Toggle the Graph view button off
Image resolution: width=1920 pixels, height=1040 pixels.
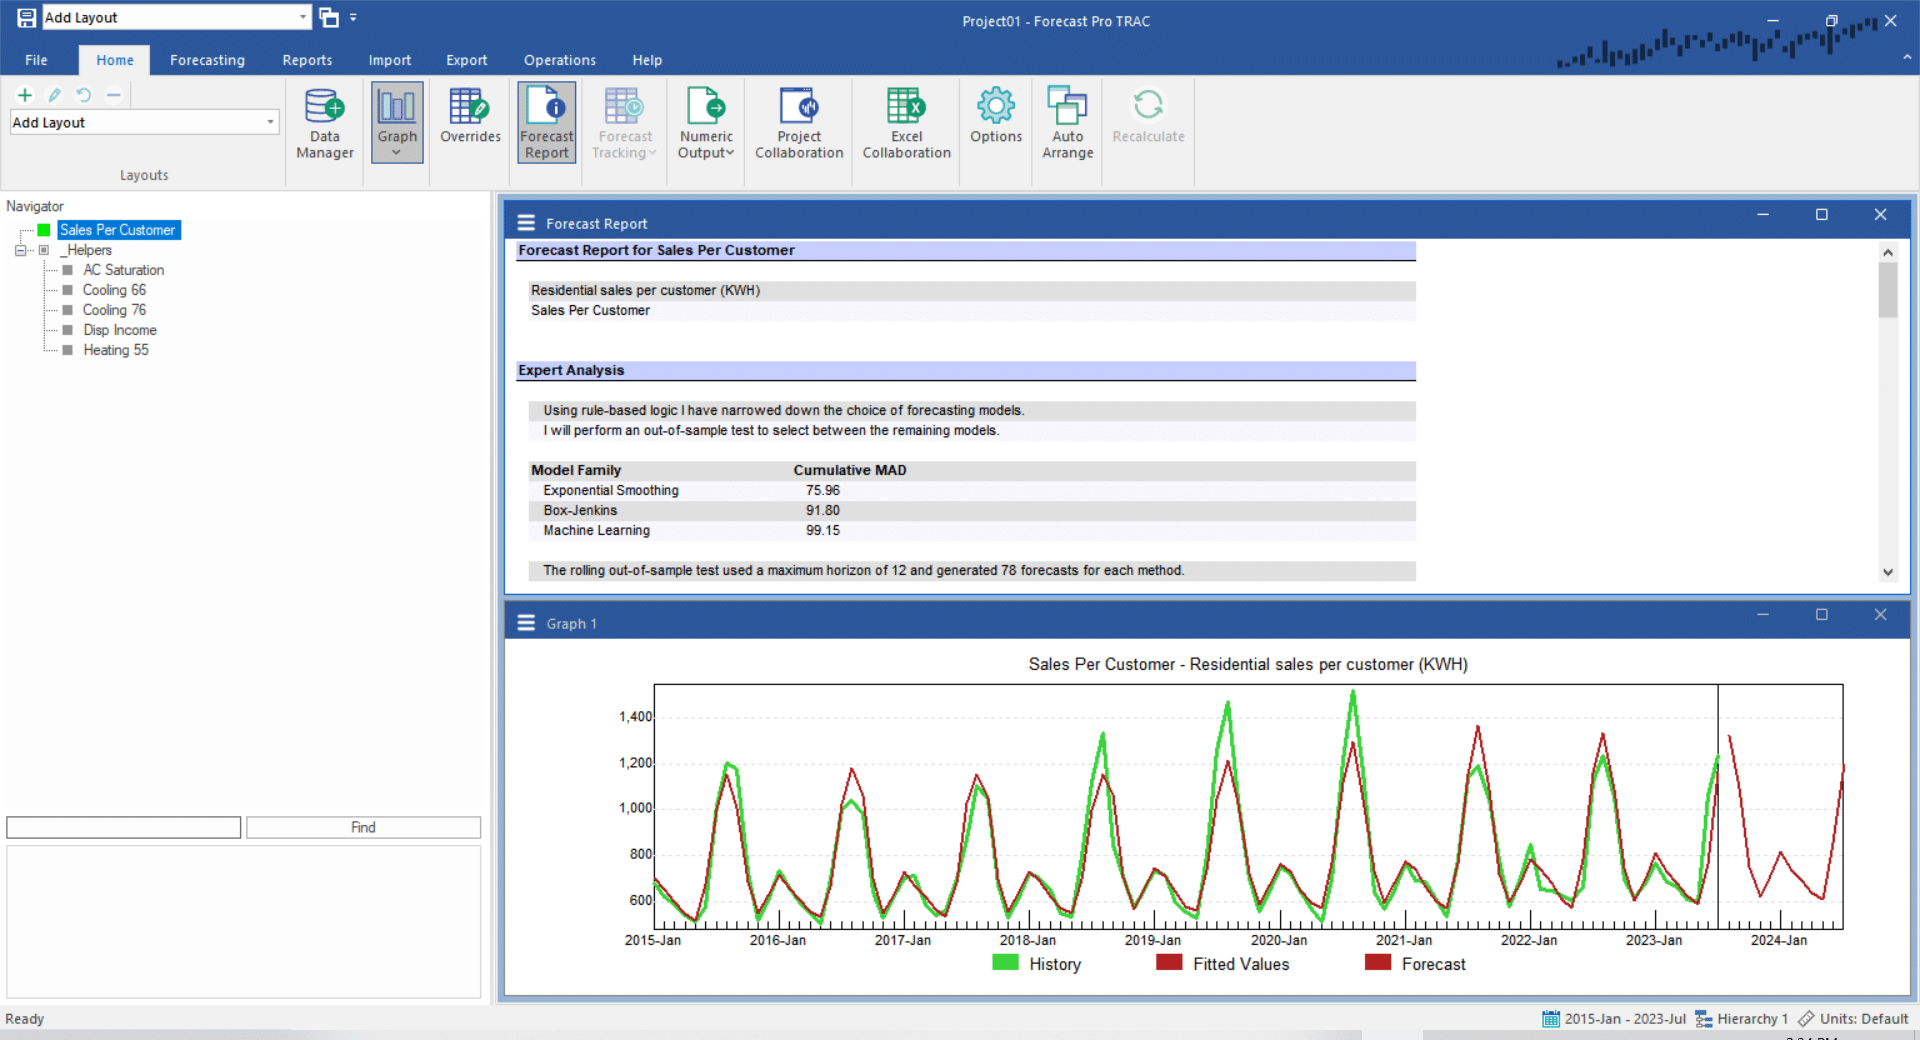(397, 123)
